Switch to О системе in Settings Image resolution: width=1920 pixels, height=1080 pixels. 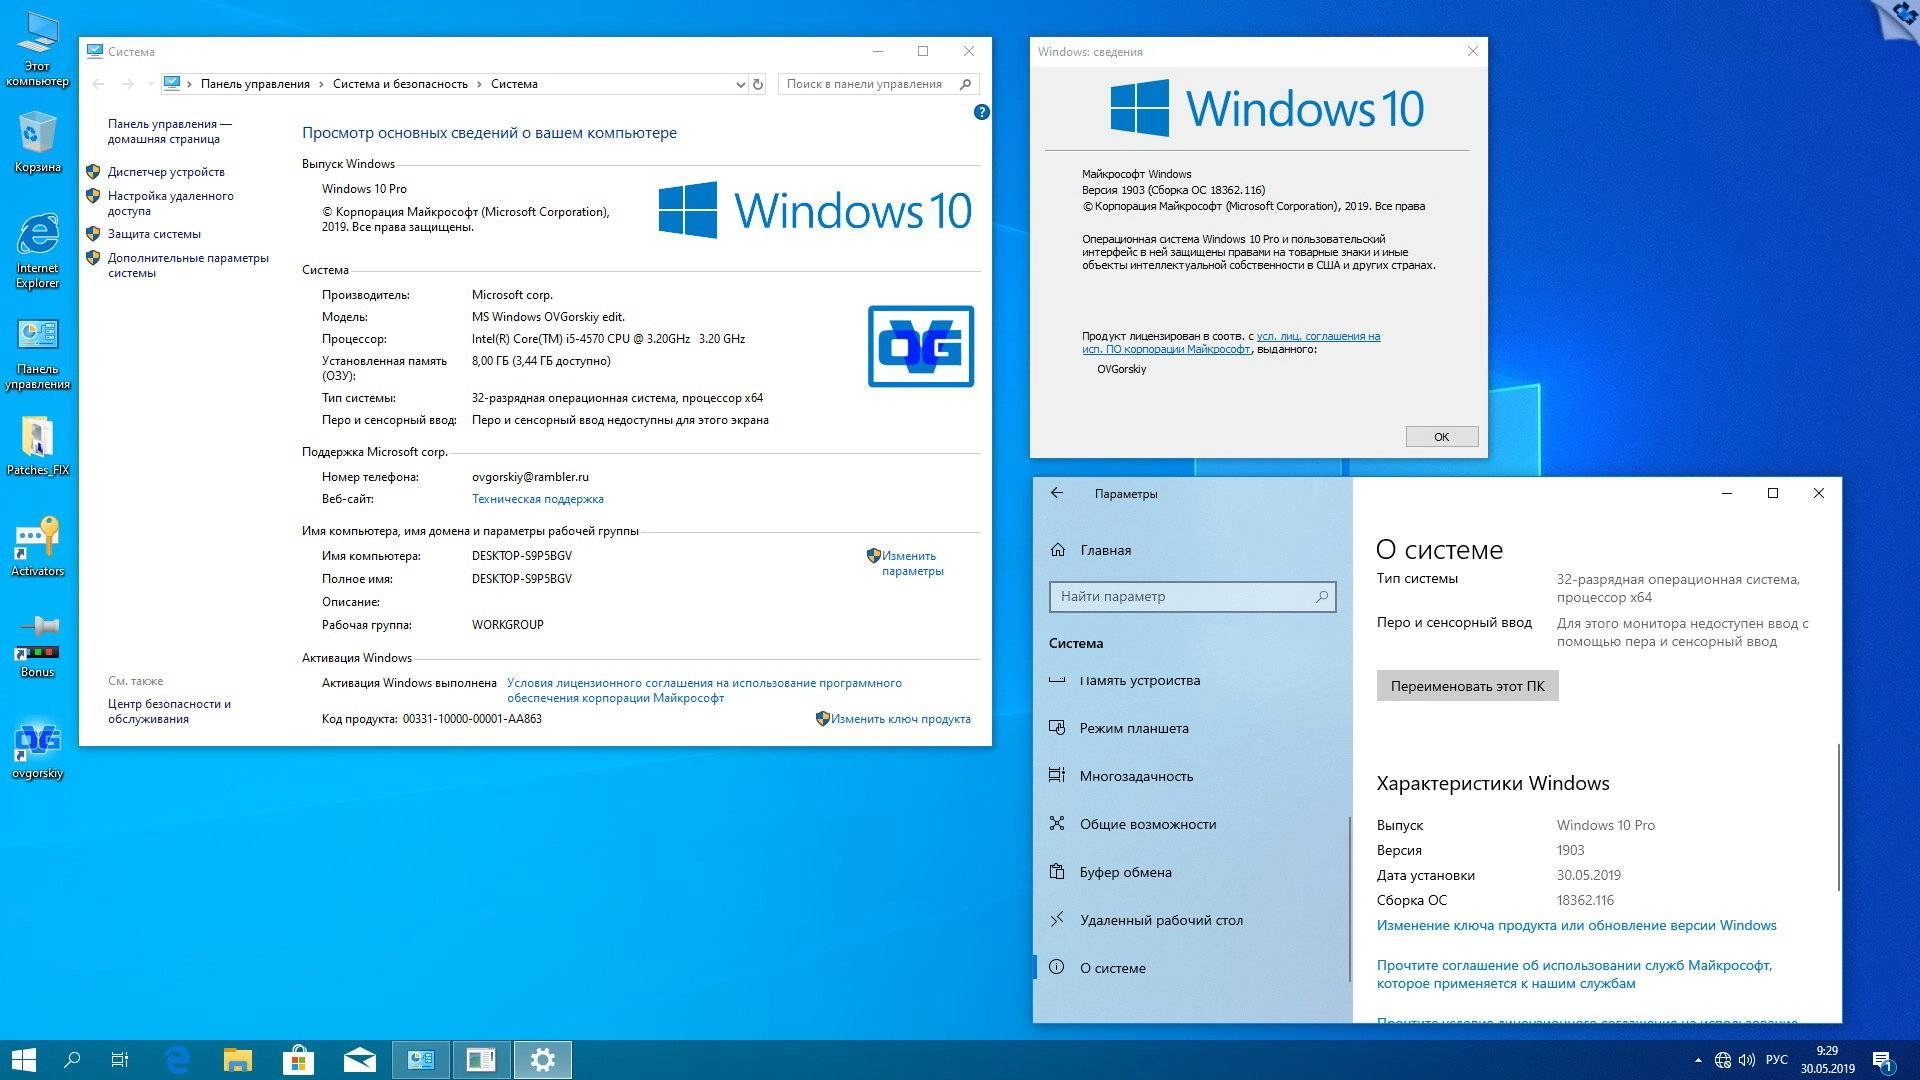tap(1113, 967)
